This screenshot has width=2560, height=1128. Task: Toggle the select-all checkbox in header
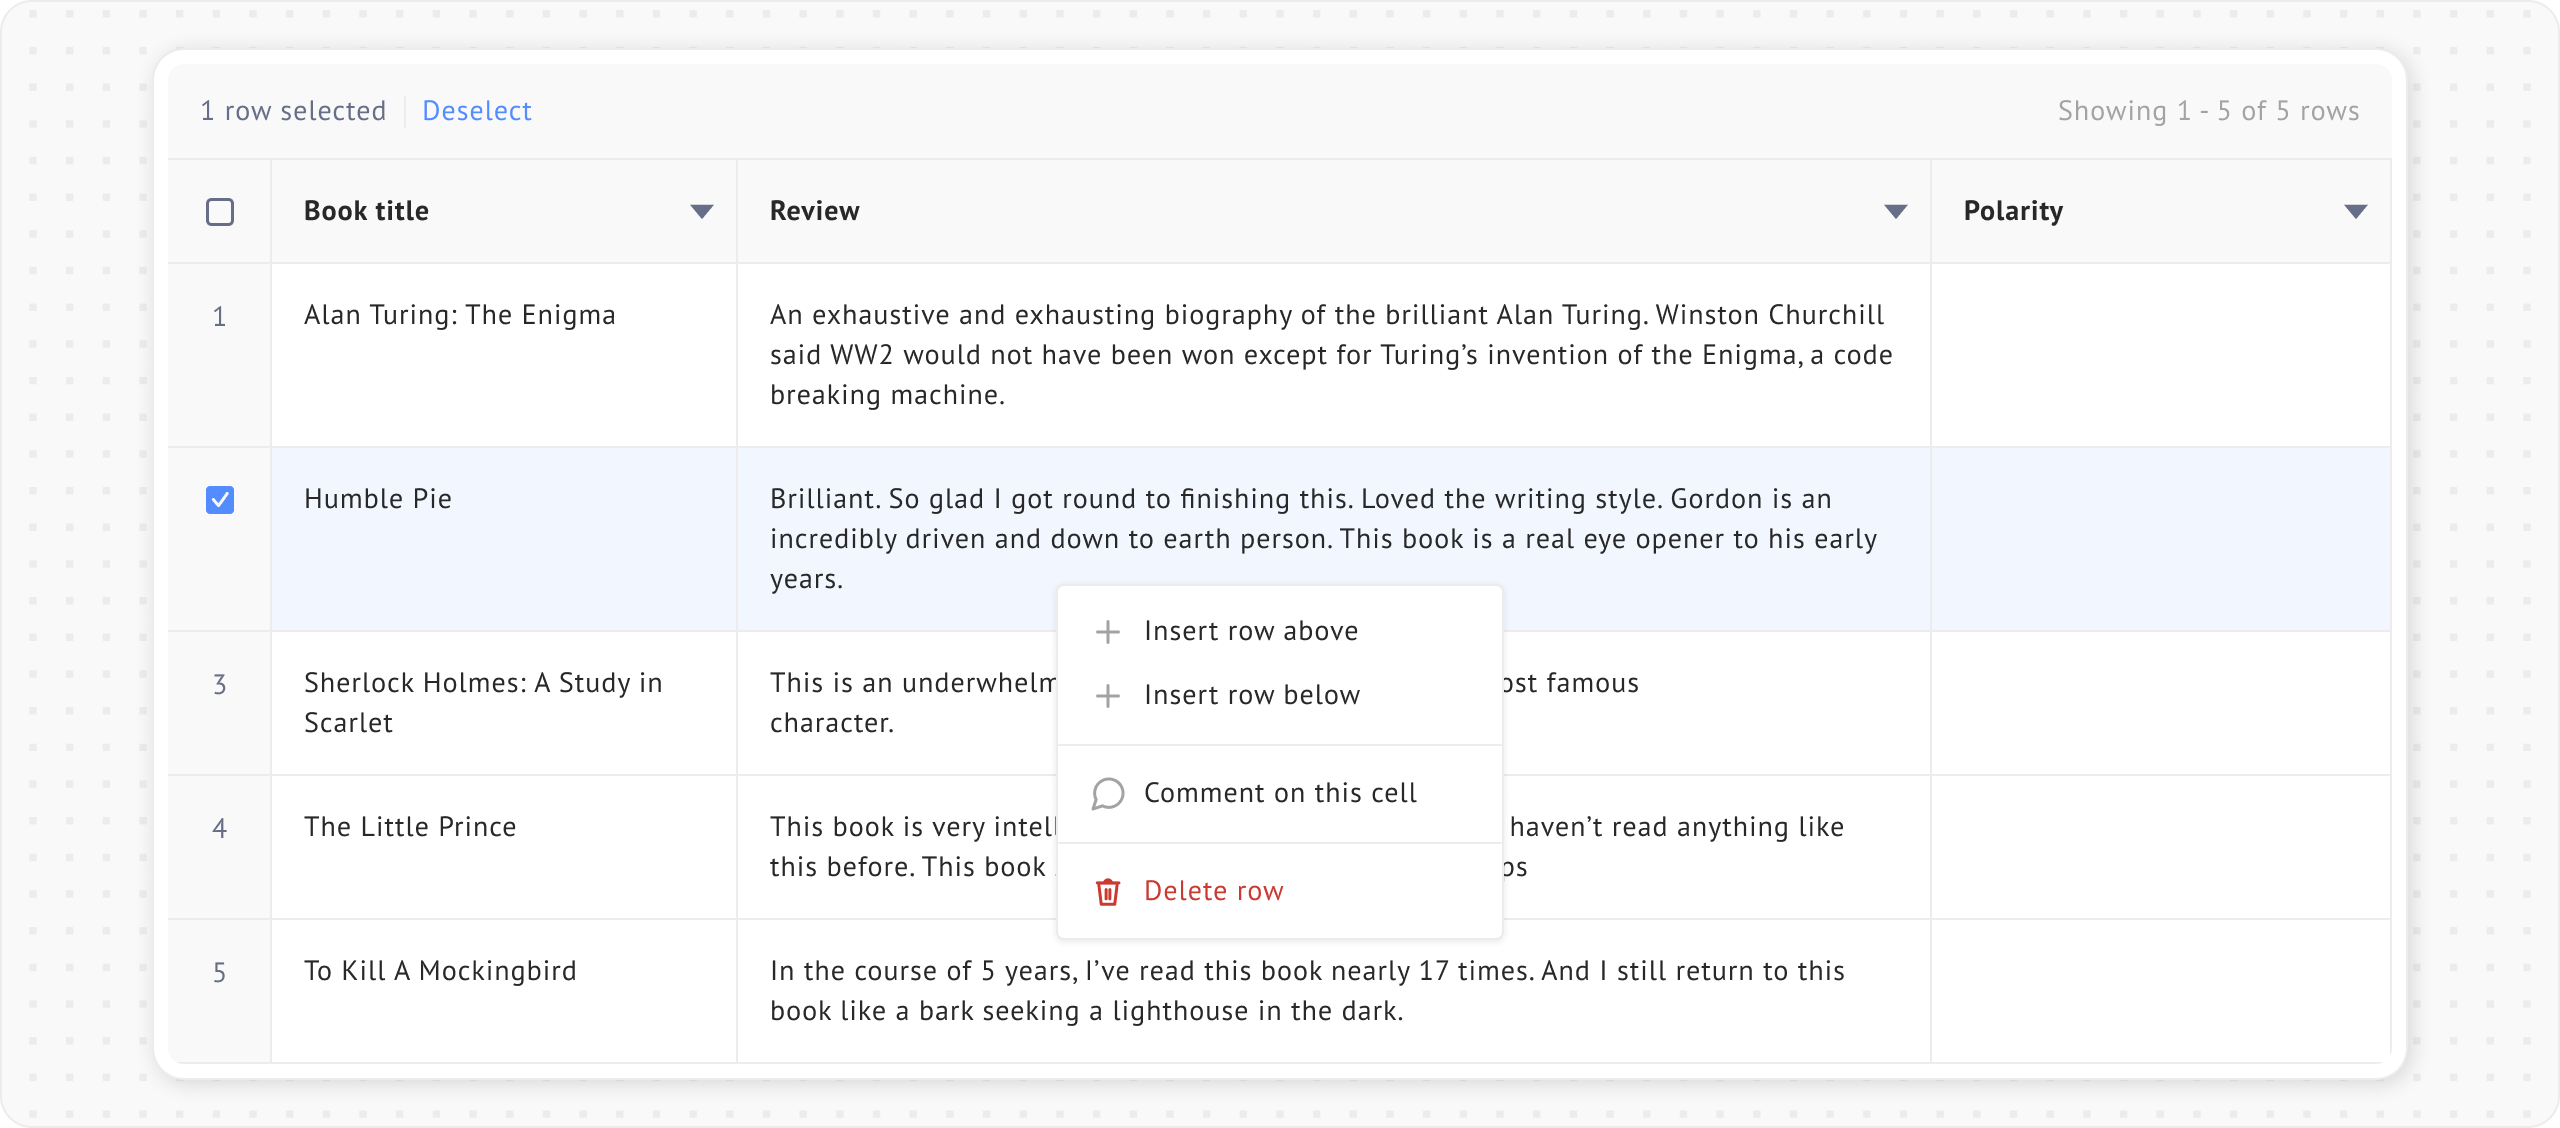click(220, 212)
